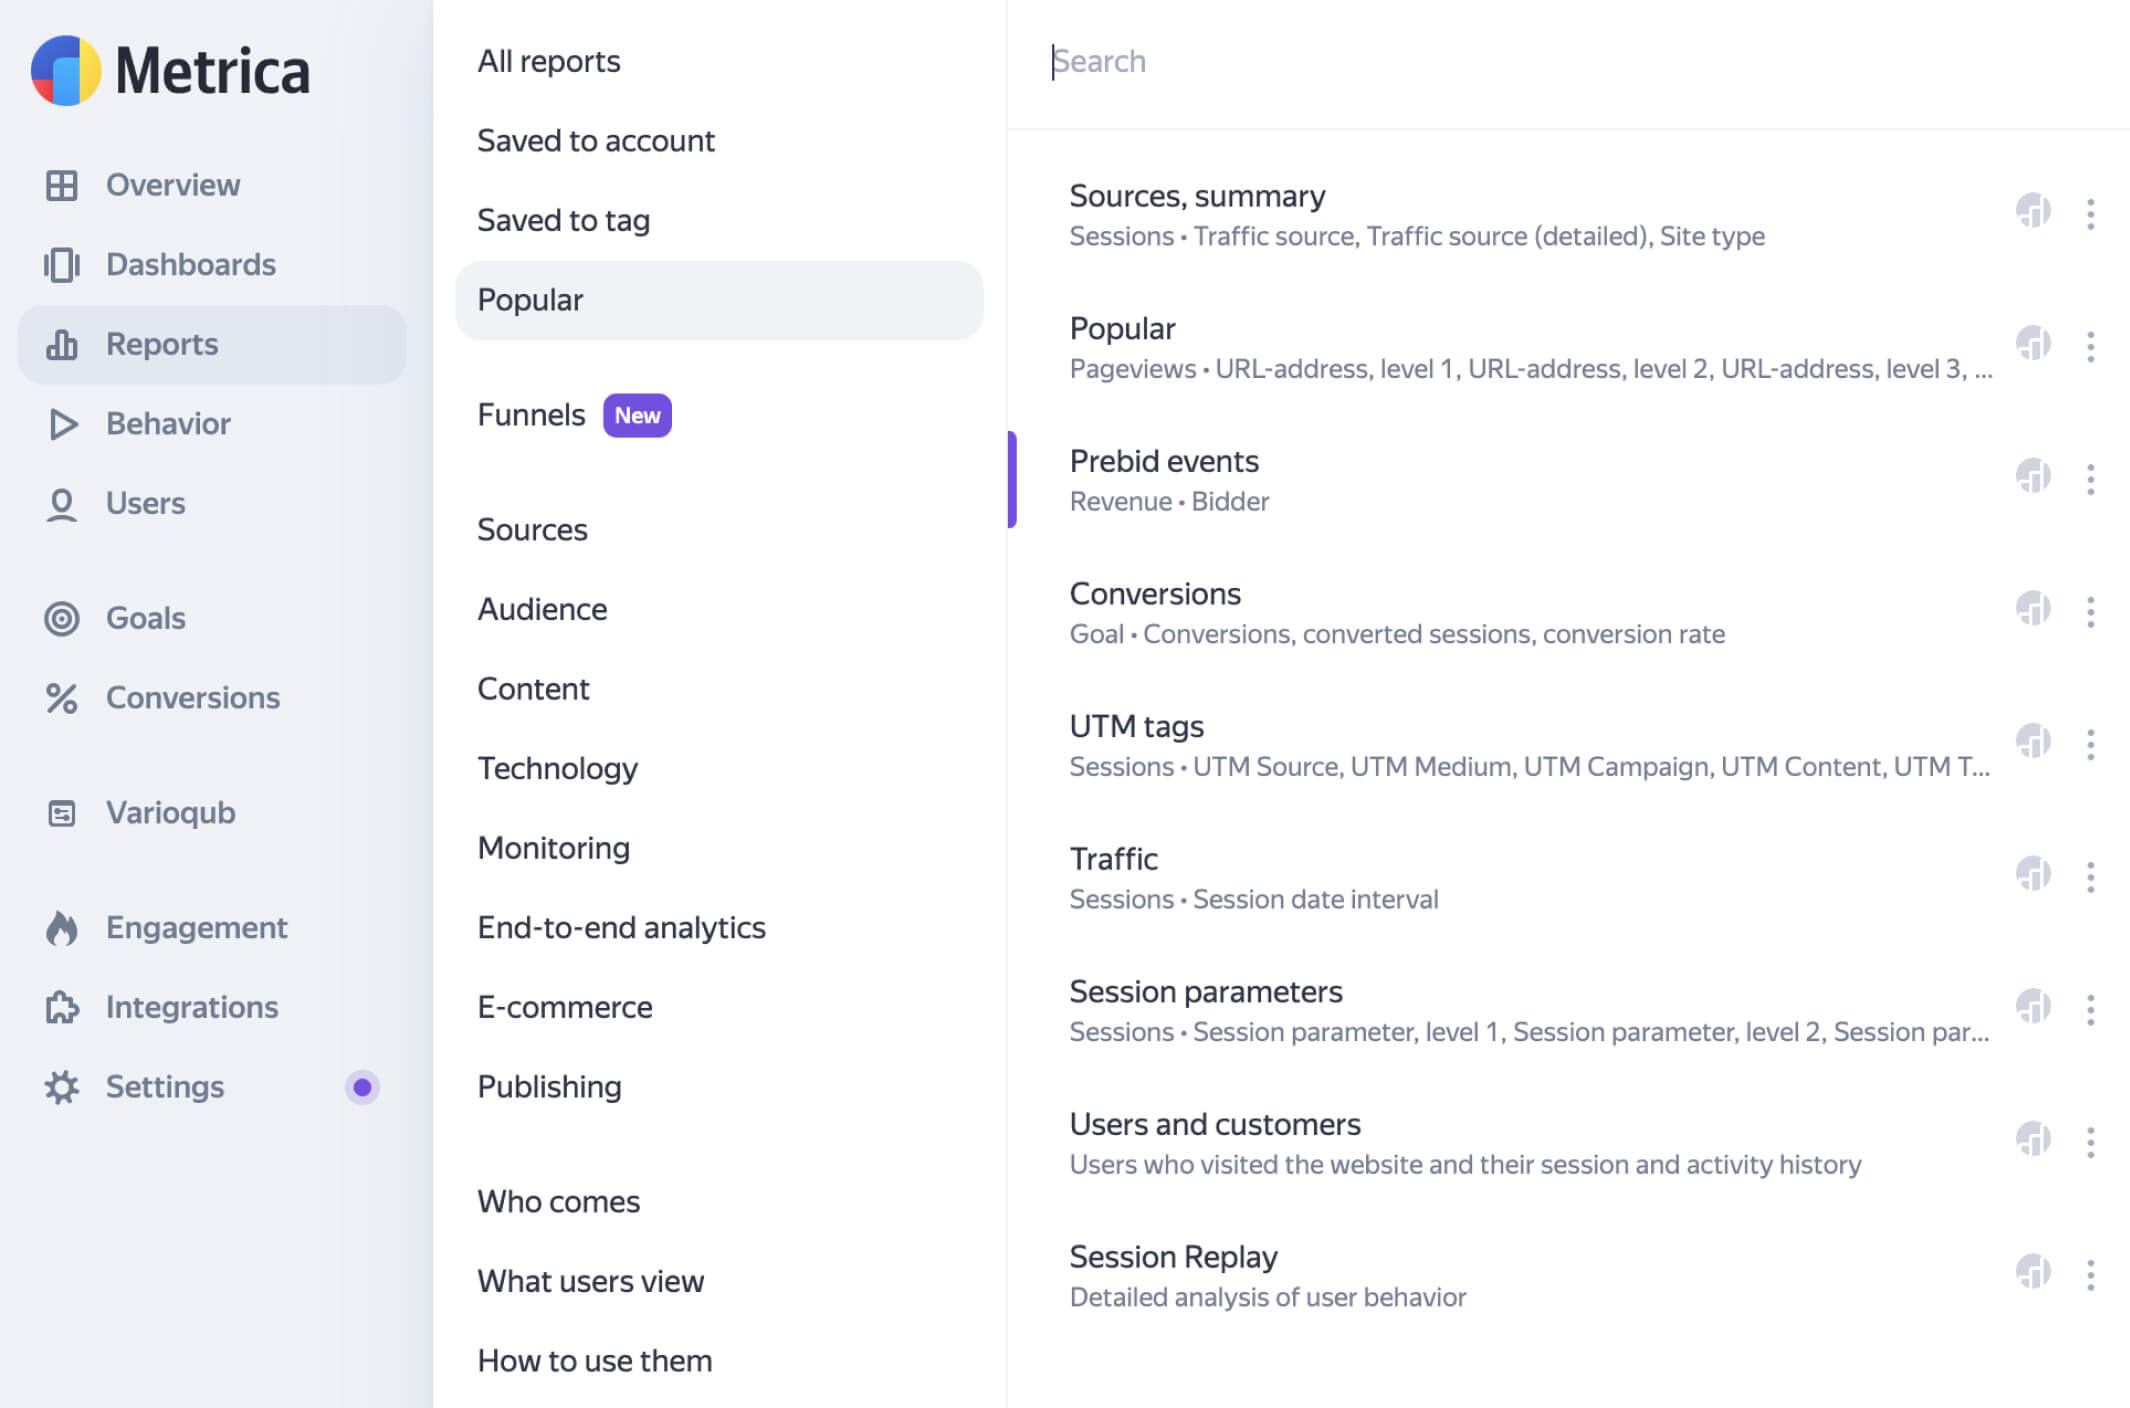Image resolution: width=2130 pixels, height=1408 pixels.
Task: Select the E-commerce report category
Action: [x=565, y=1007]
